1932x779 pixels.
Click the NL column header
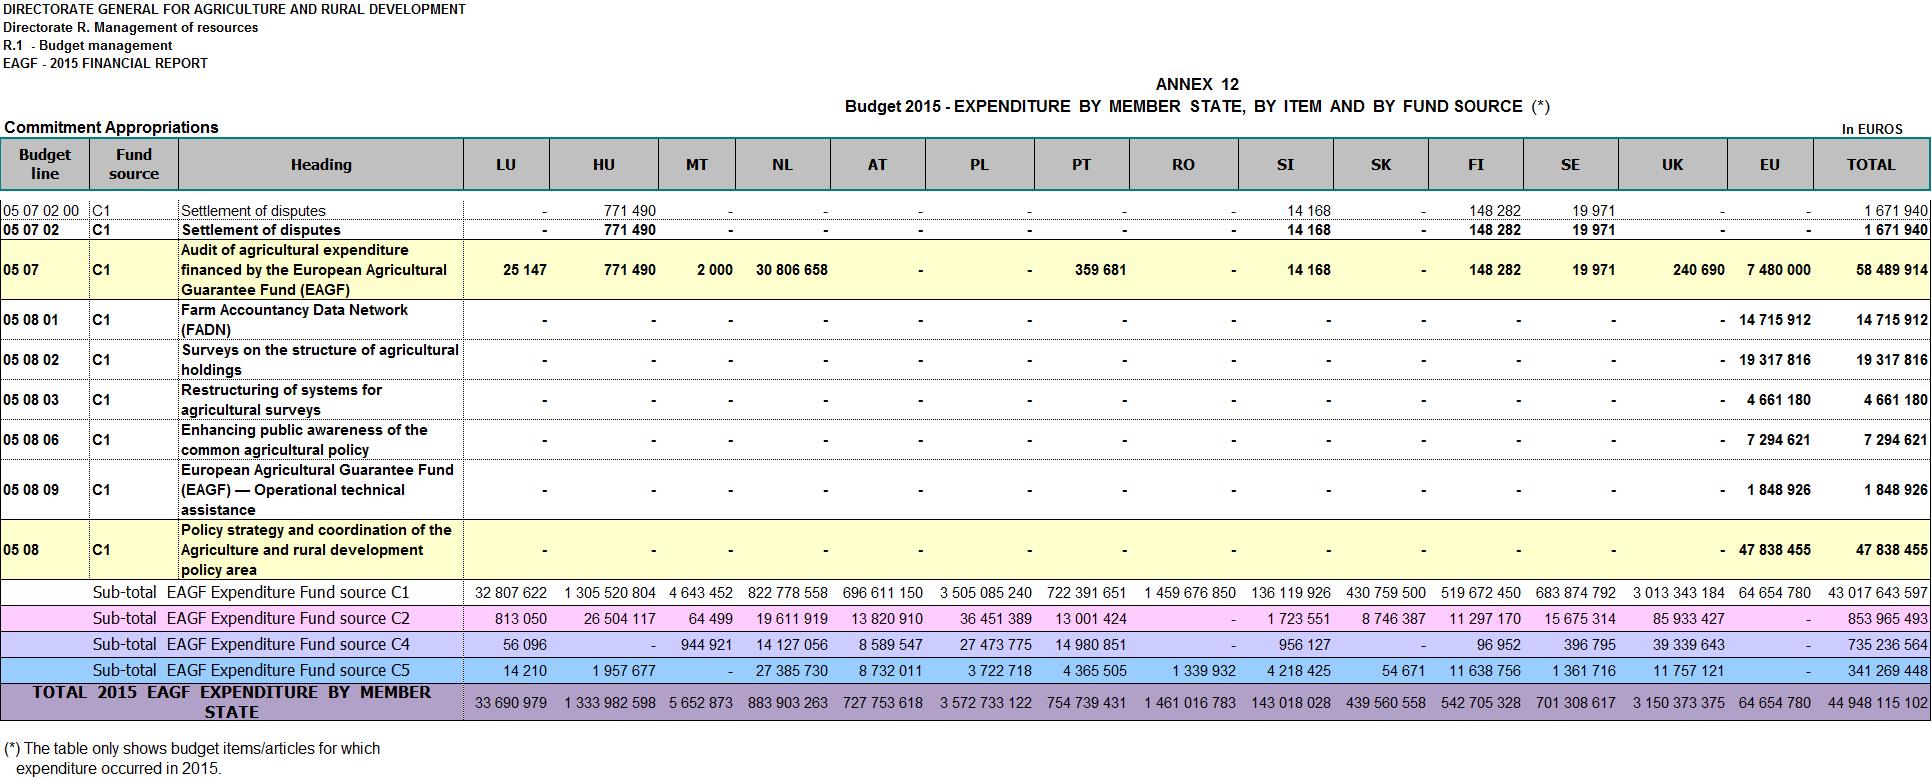[x=782, y=164]
